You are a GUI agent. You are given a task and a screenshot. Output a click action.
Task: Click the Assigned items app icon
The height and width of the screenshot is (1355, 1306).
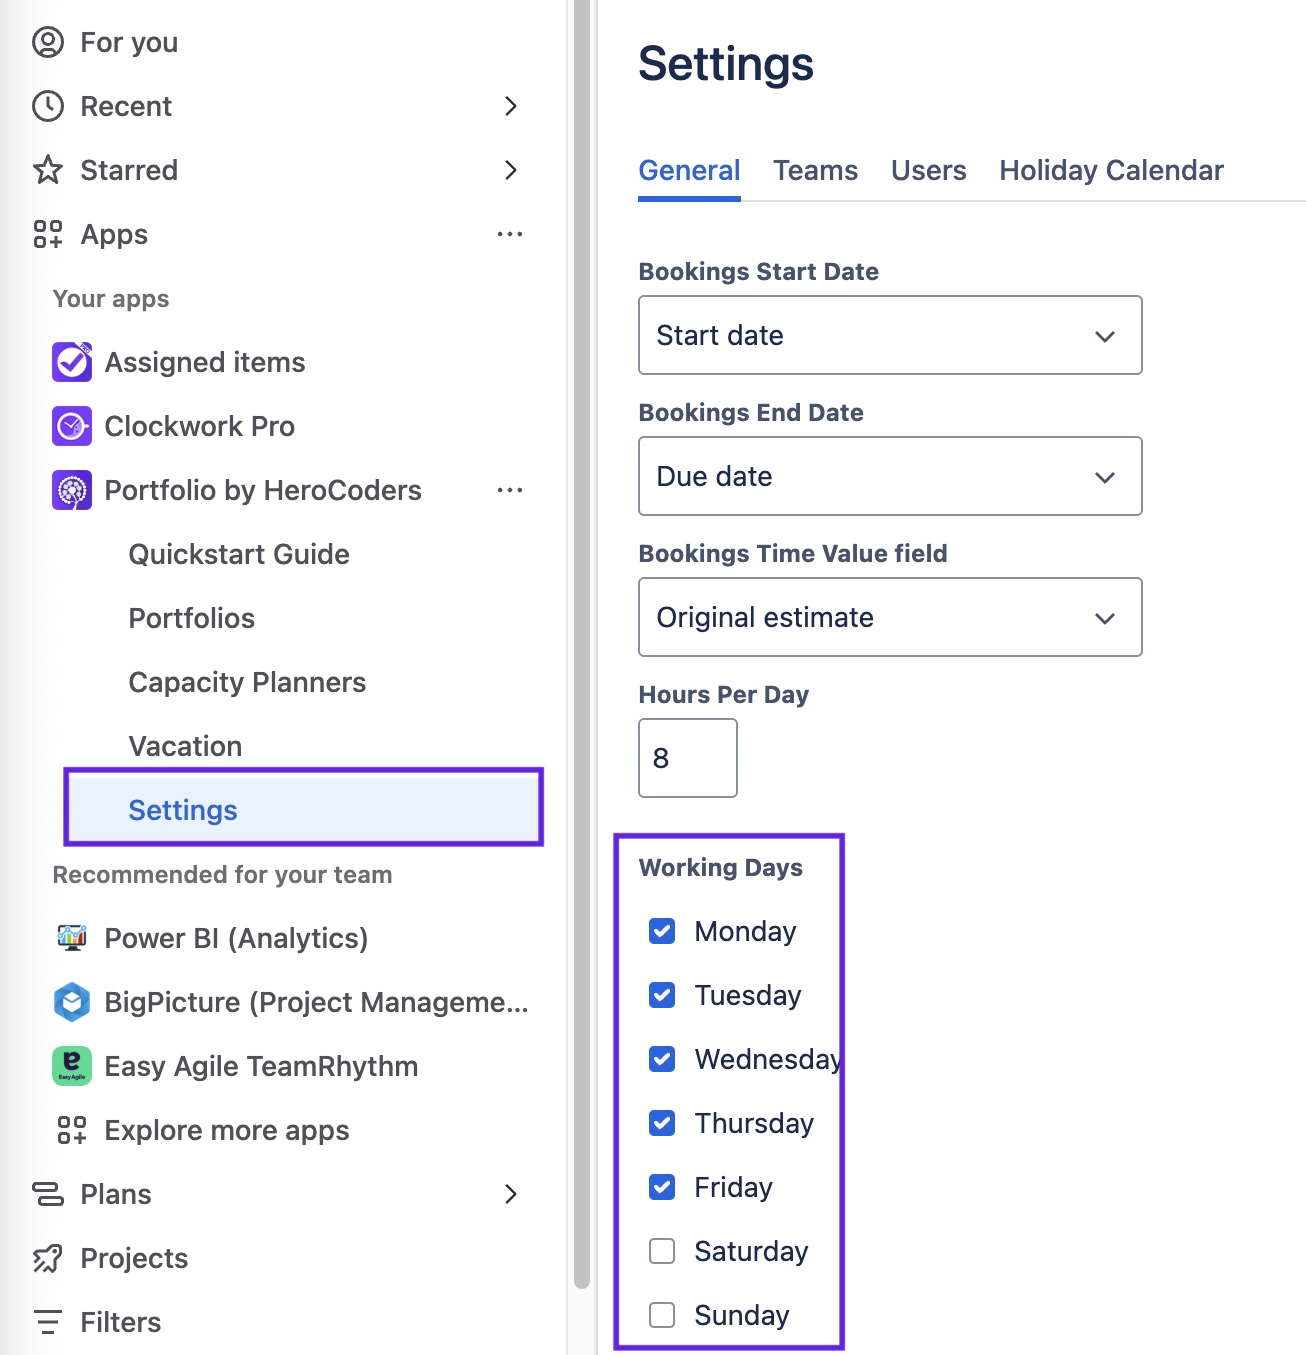72,362
